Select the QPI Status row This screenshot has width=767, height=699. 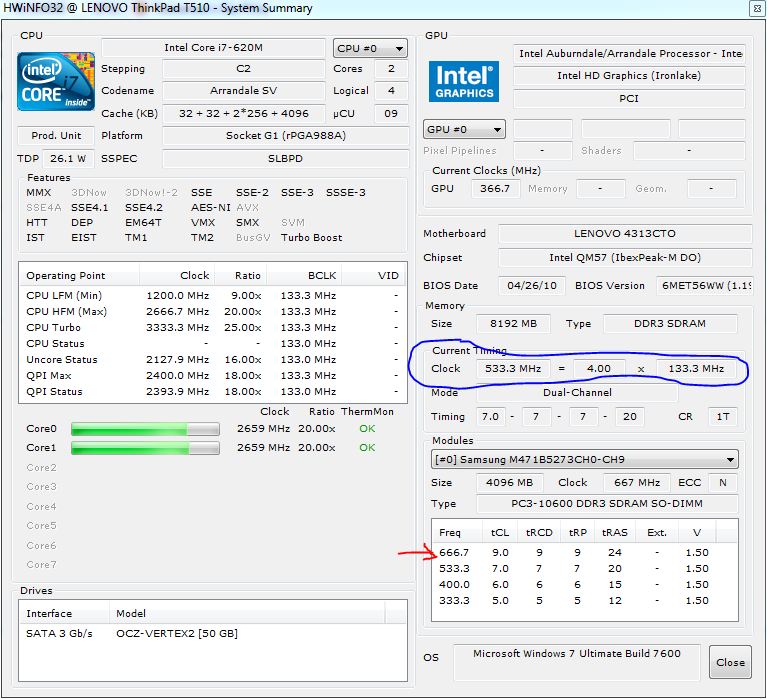[212, 392]
